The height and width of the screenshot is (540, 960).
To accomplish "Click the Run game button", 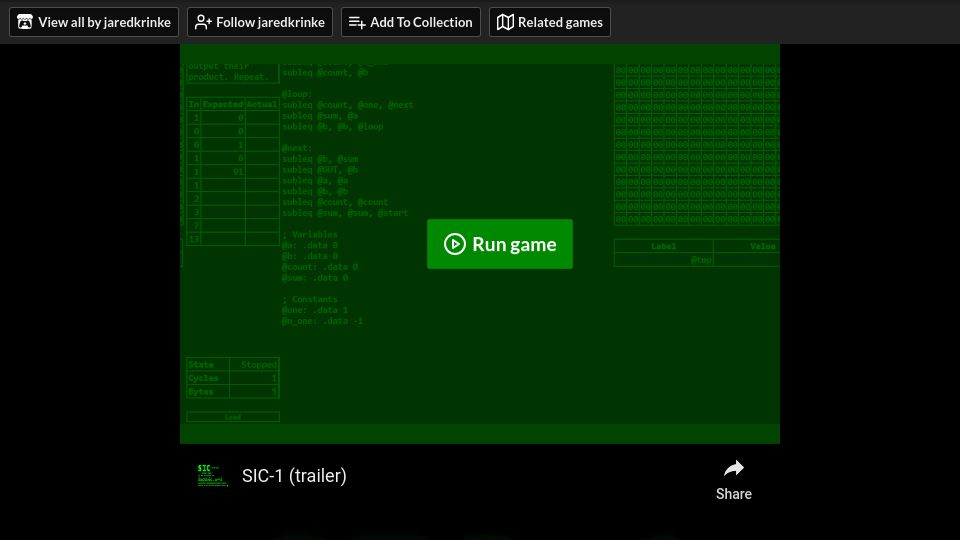I will click(x=500, y=244).
